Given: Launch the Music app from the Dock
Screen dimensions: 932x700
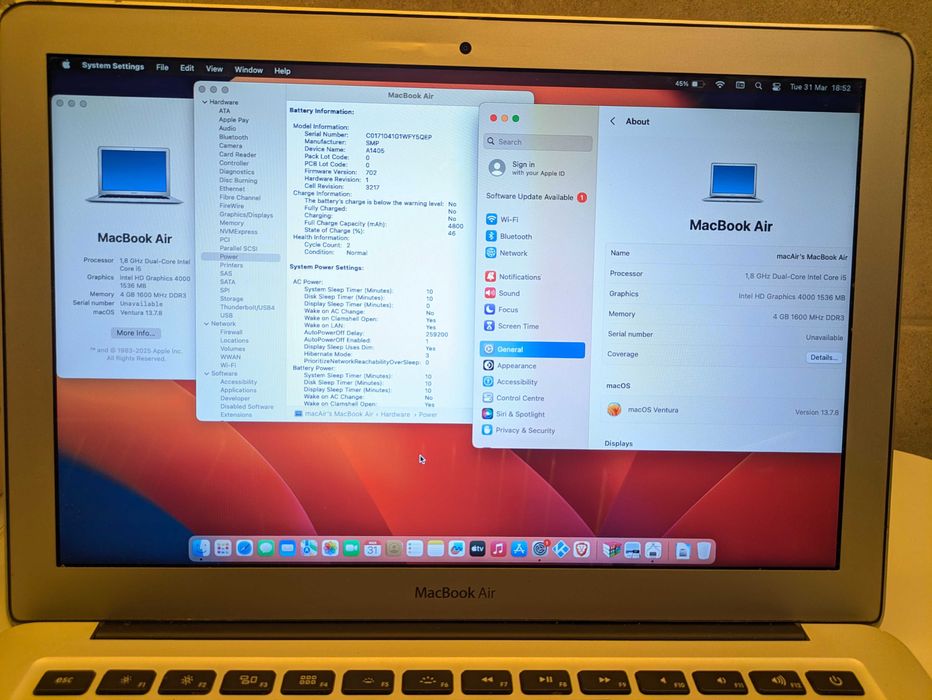Looking at the screenshot, I should click(x=498, y=549).
